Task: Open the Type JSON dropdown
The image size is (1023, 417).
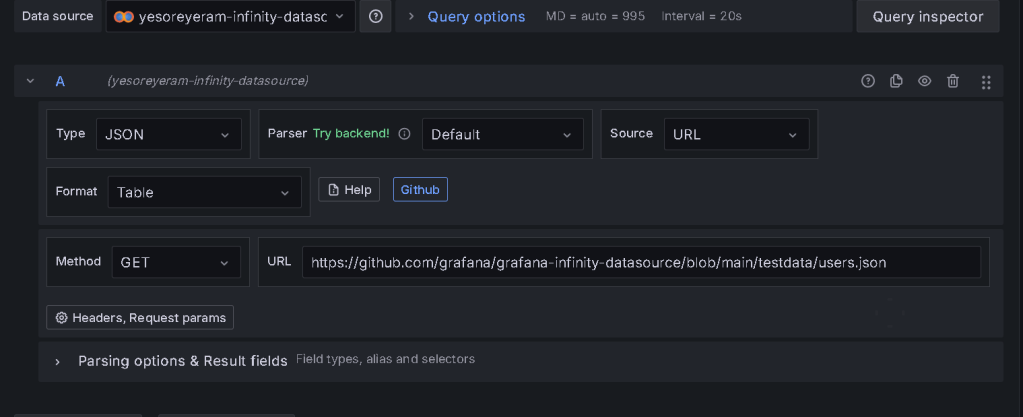Action: [x=169, y=134]
